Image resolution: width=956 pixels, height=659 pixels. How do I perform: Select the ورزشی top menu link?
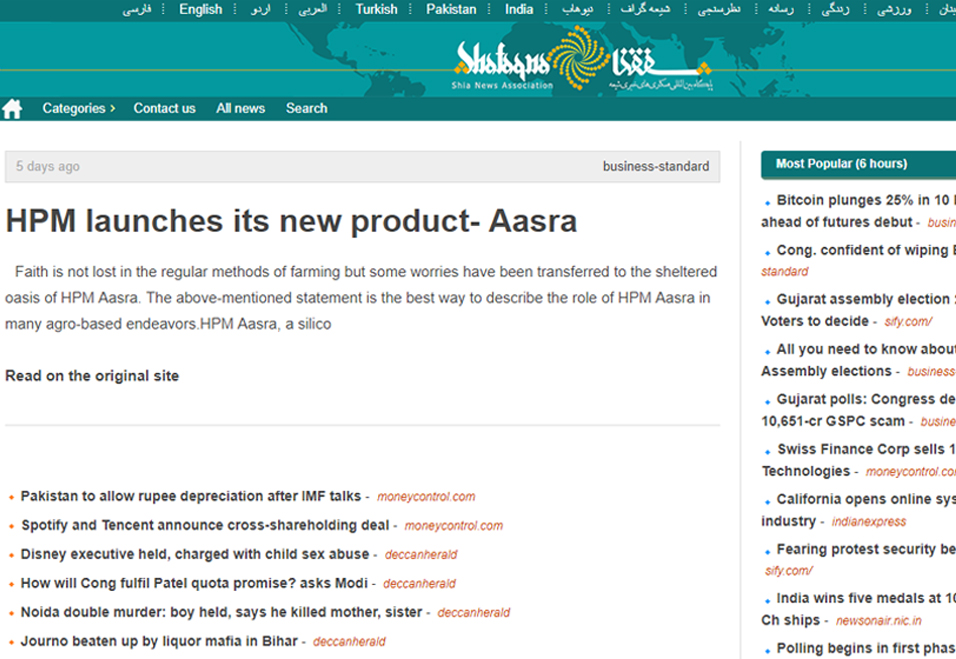click(894, 9)
